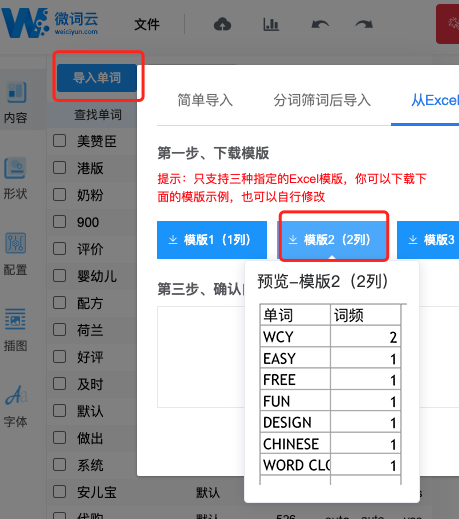Click the 导入单词 button

[x=97, y=78]
